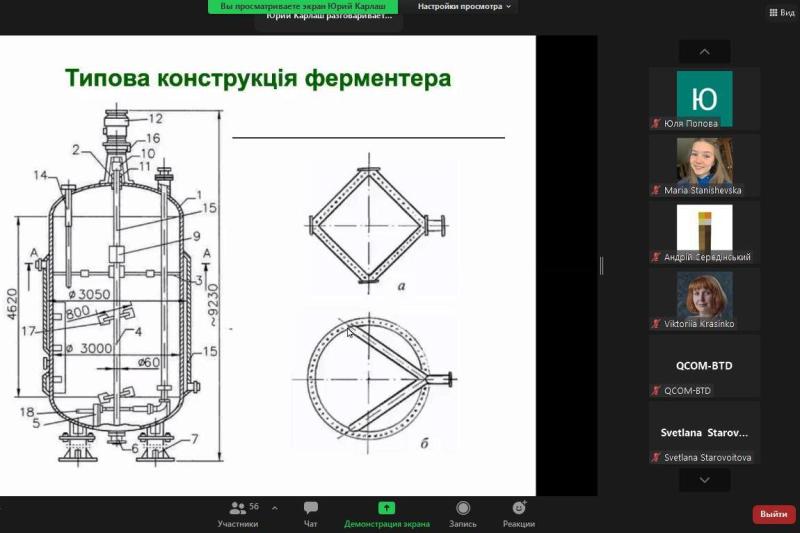Open Настройки просмотра dropdown

[464, 7]
